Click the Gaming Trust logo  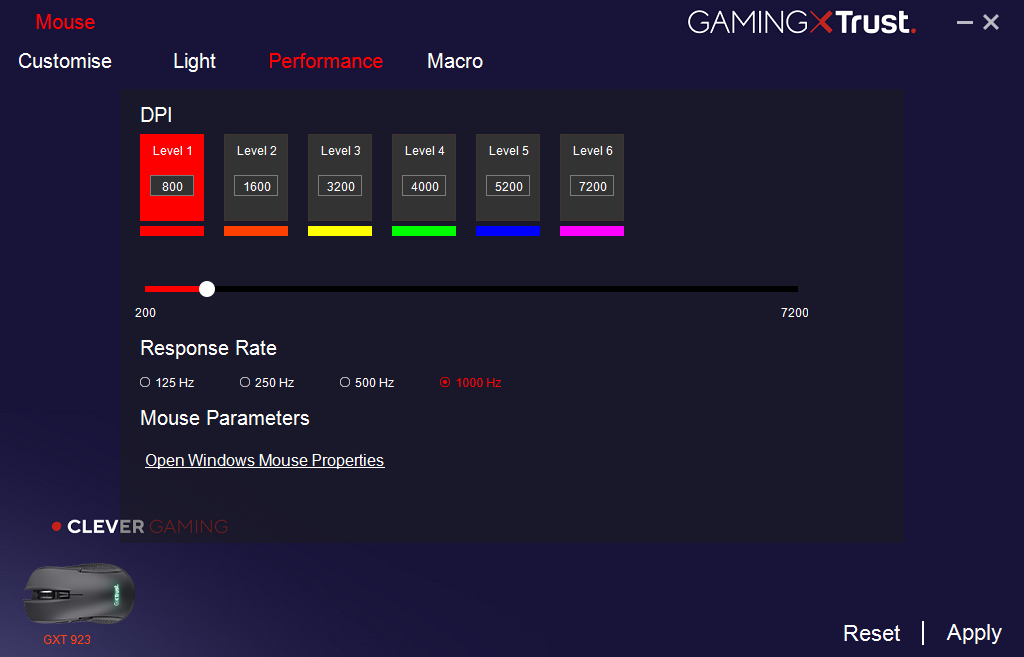click(802, 22)
